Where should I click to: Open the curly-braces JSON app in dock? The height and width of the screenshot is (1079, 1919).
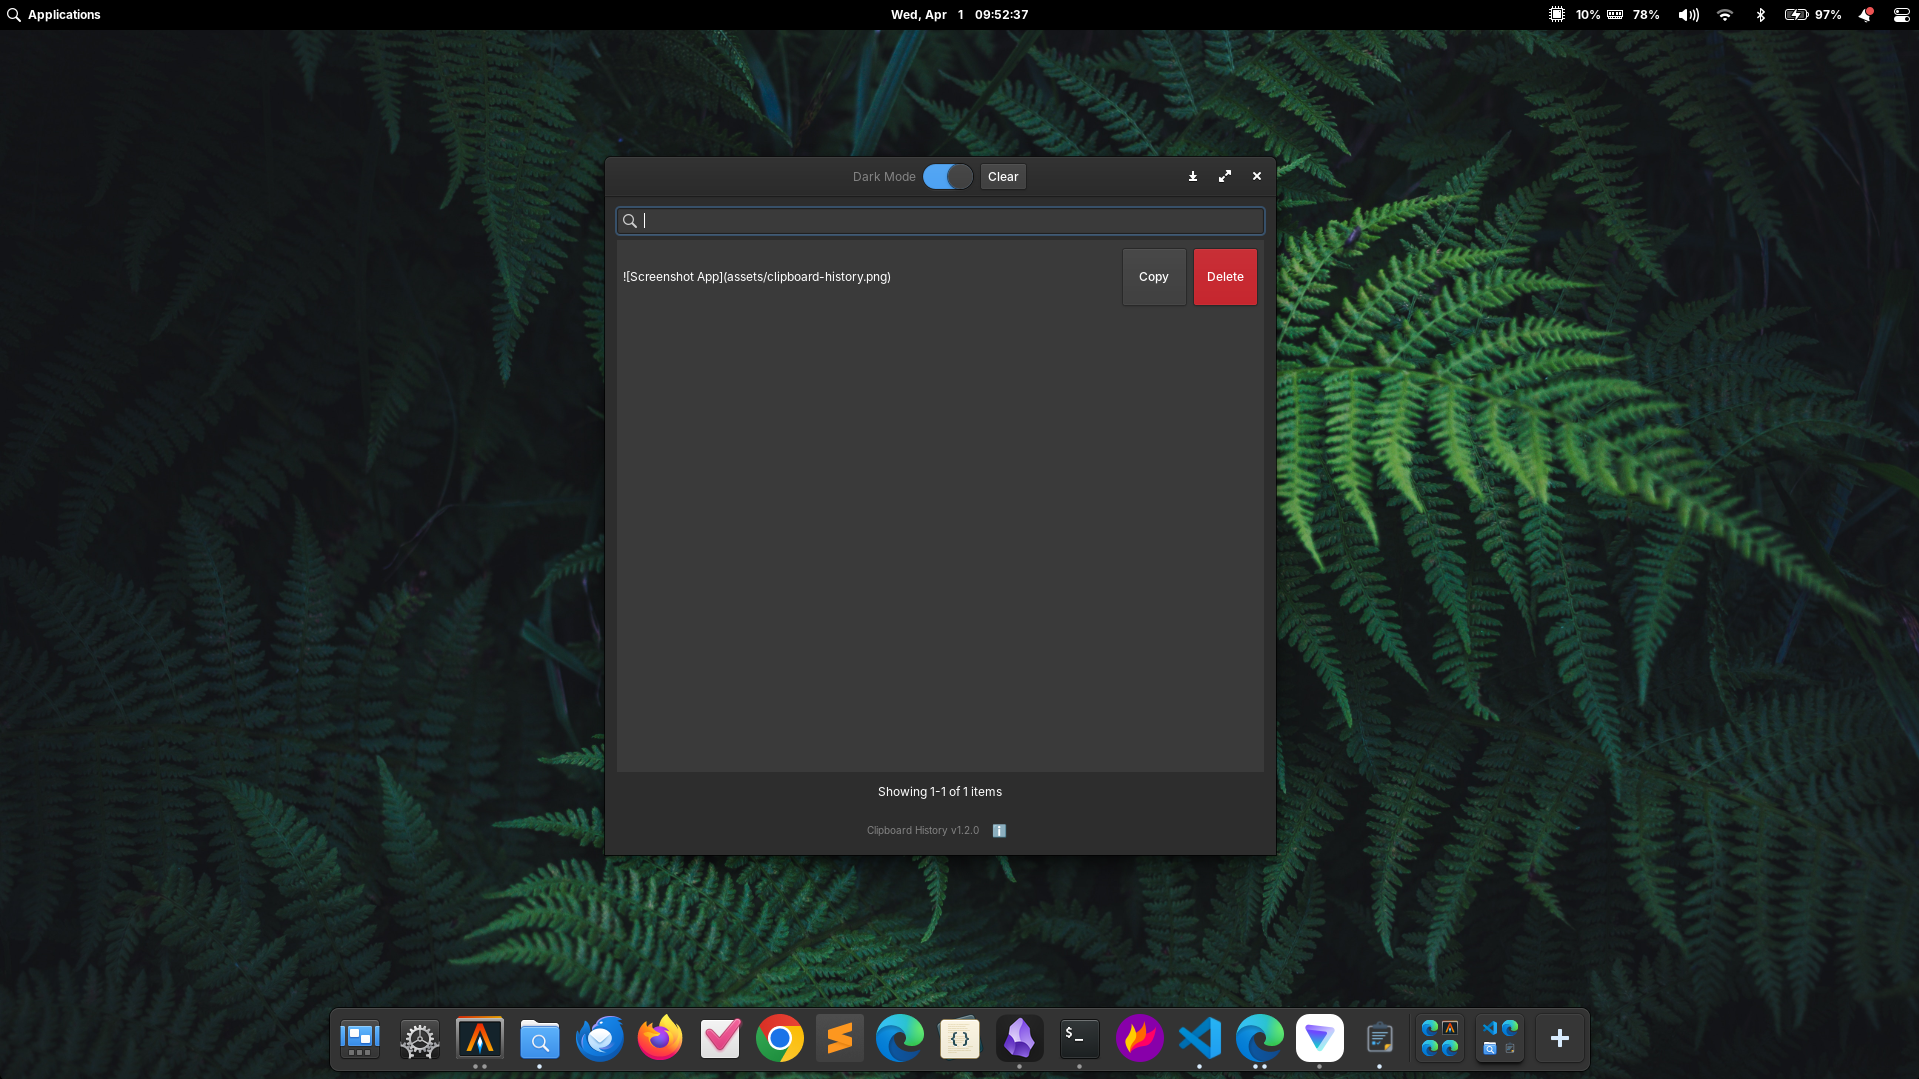[x=960, y=1039]
